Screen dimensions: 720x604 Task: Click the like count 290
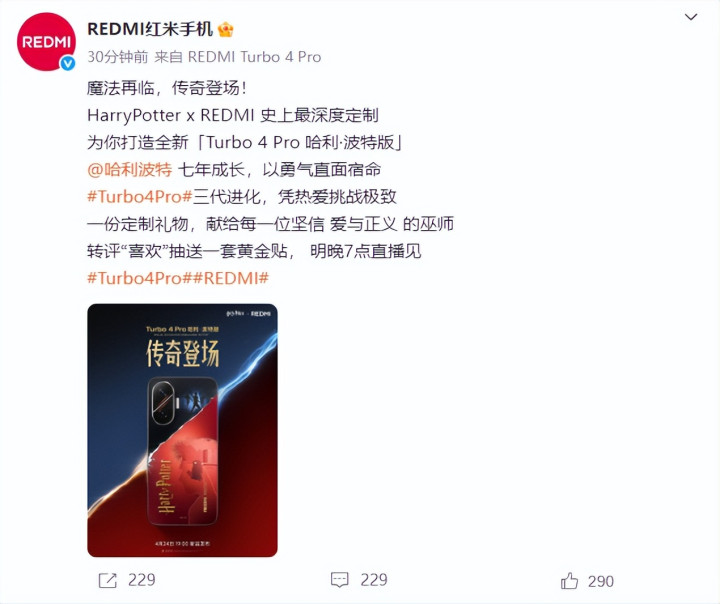(601, 581)
